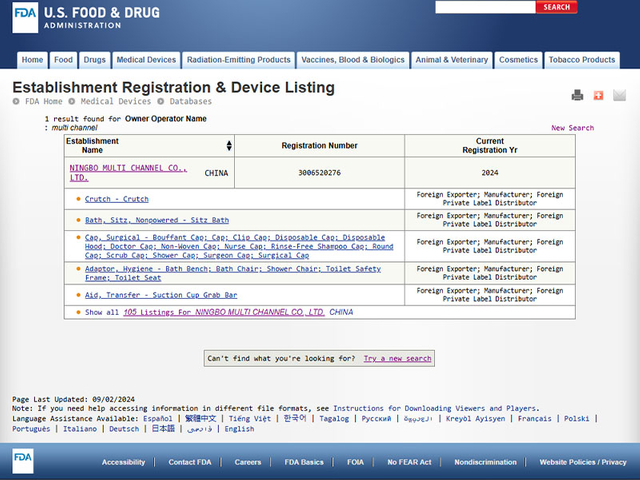Go to the Vaccines, Blood & Biologics tab

coord(353,60)
